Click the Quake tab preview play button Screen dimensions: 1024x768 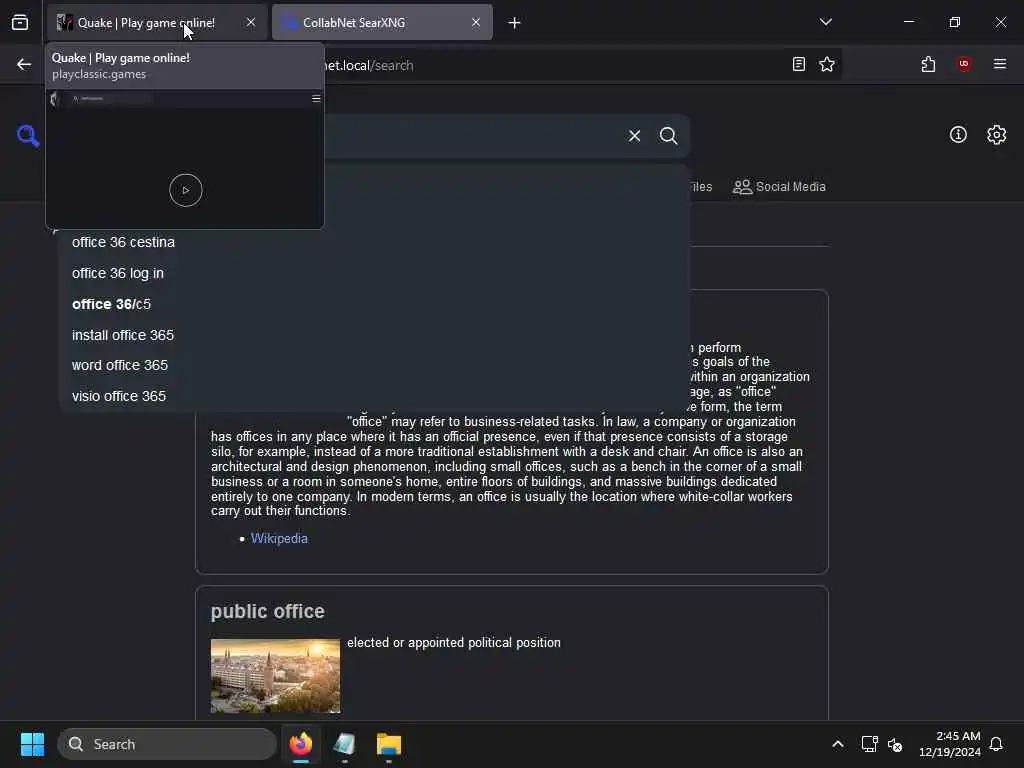point(185,190)
